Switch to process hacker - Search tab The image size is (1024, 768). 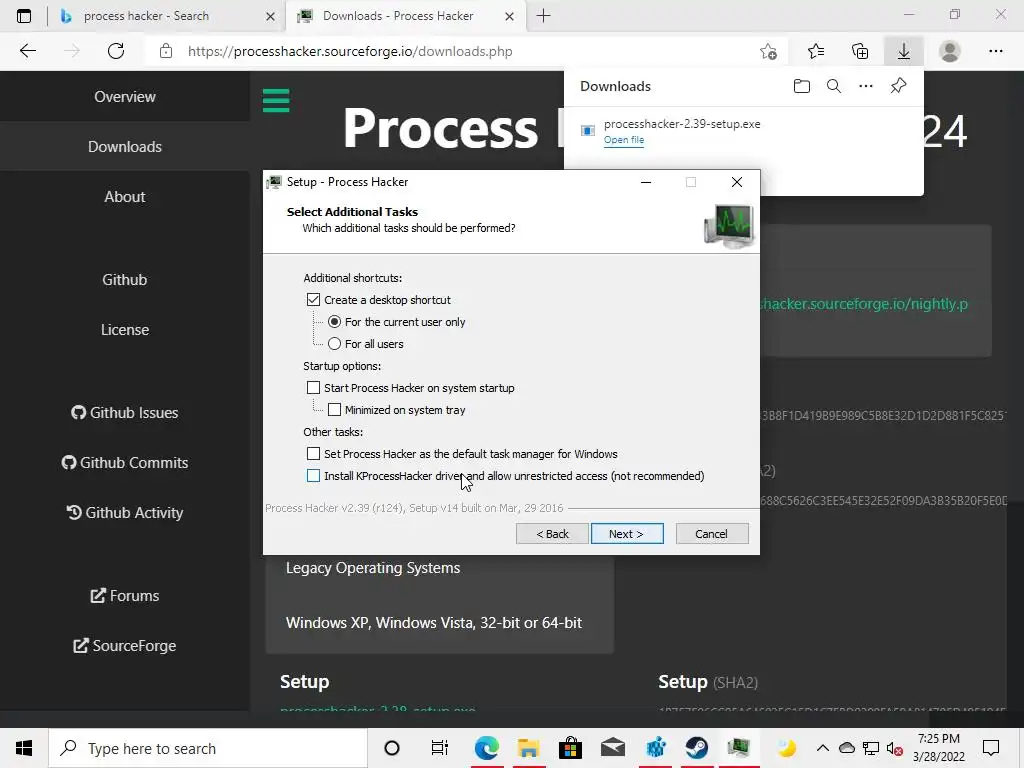point(167,16)
